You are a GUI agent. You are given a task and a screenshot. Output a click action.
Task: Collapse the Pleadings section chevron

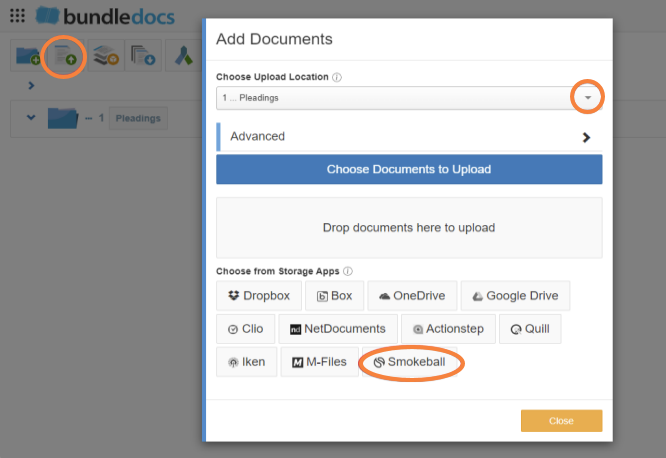(31, 117)
